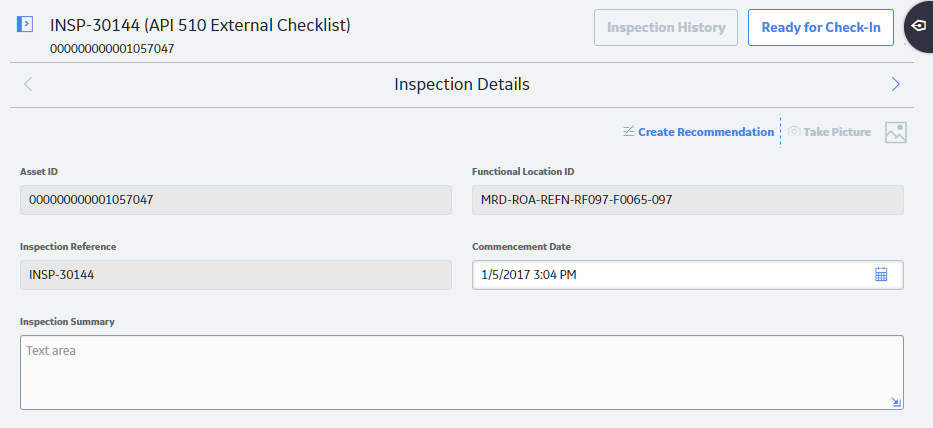This screenshot has width=933, height=428.
Task: Click the Functional Location ID field
Action: (688, 200)
